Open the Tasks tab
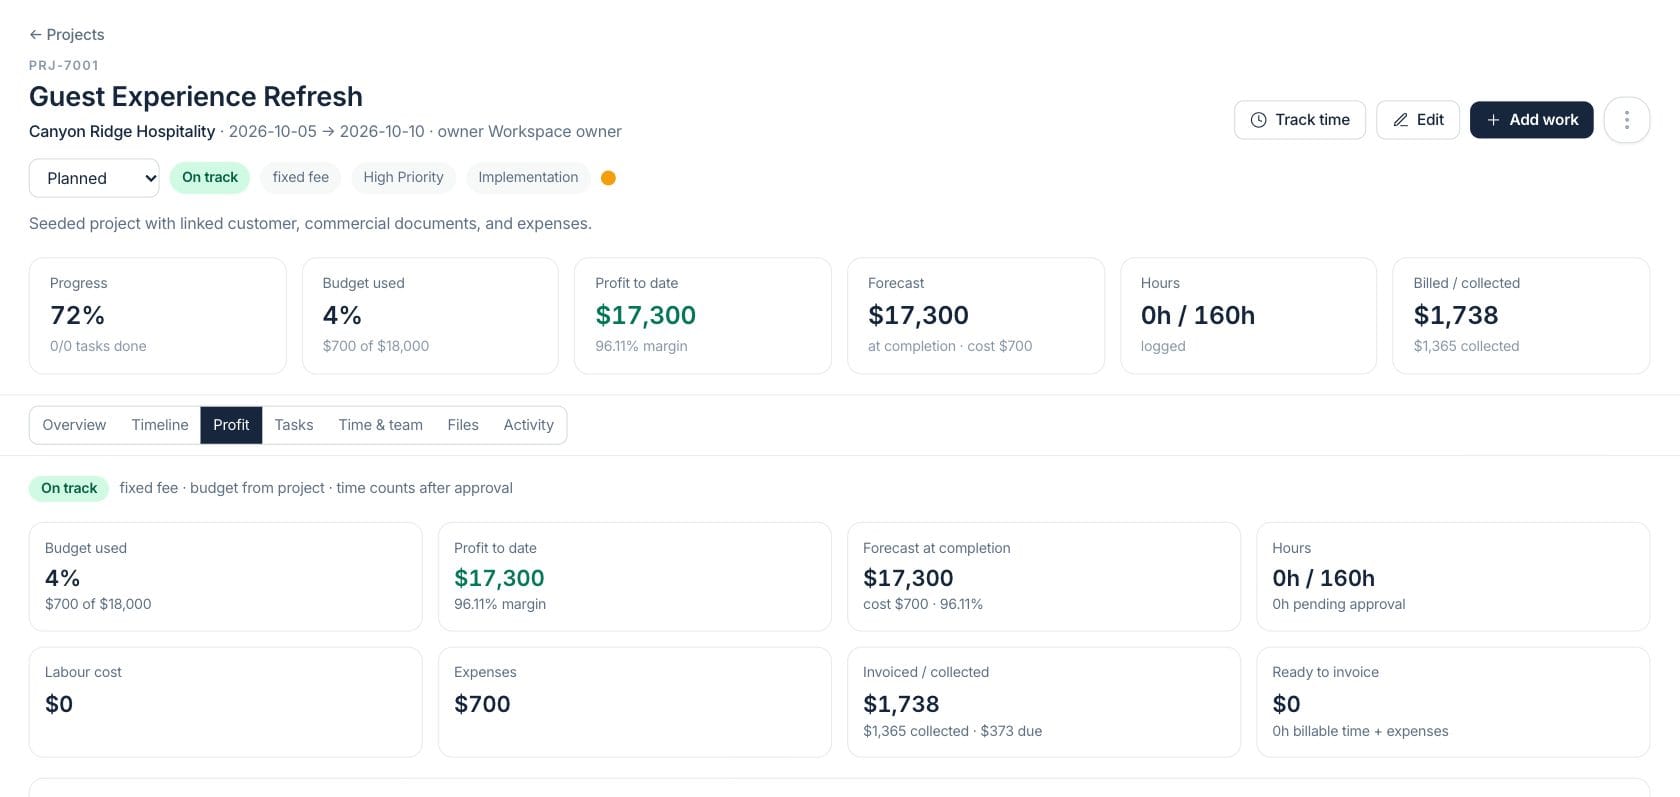 [294, 425]
